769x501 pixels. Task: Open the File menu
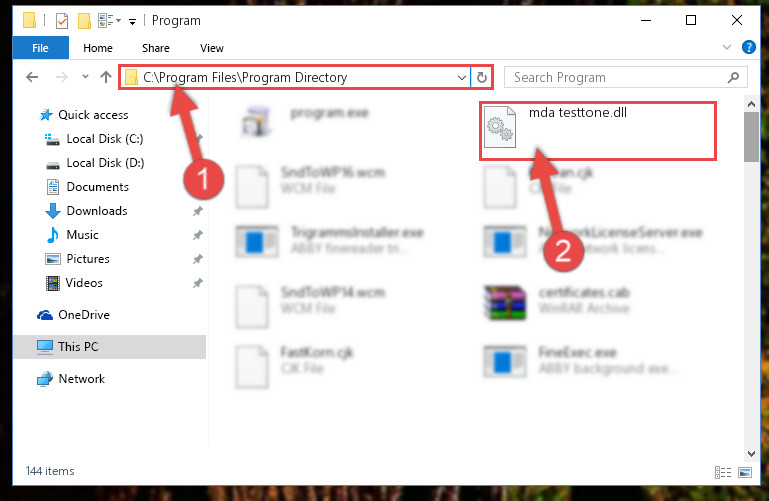point(41,48)
